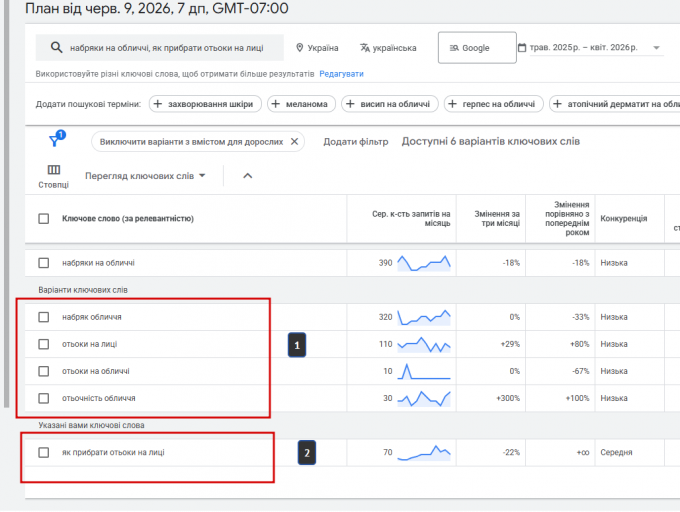
Task: Click Додати фільтр
Action: (x=356, y=142)
